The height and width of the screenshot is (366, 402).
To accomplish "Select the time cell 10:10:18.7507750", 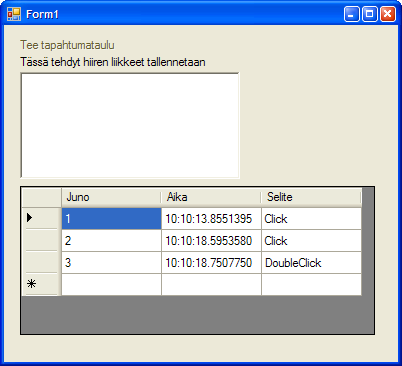I will 211,263.
